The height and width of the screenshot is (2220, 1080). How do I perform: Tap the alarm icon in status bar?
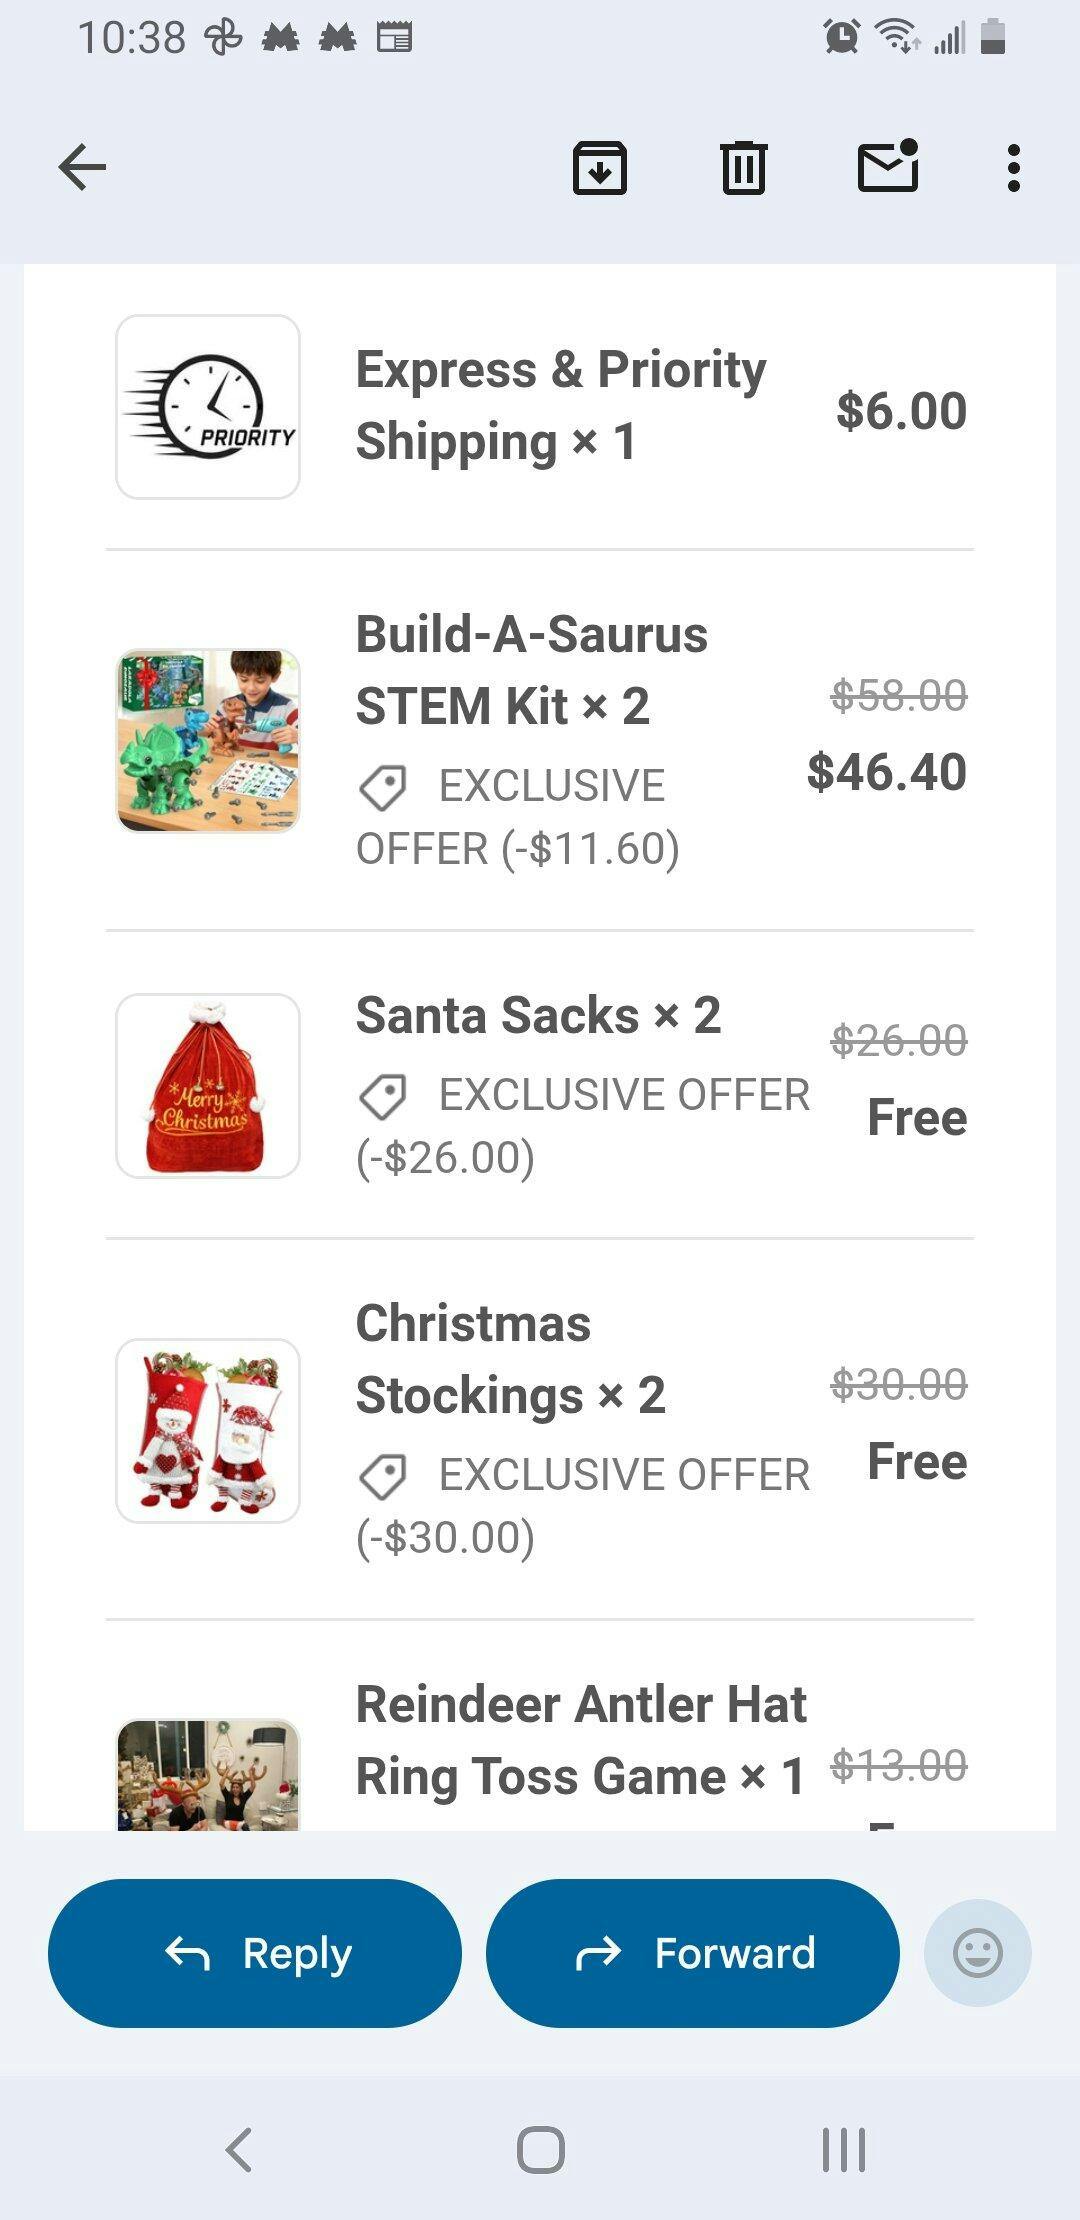coord(841,37)
